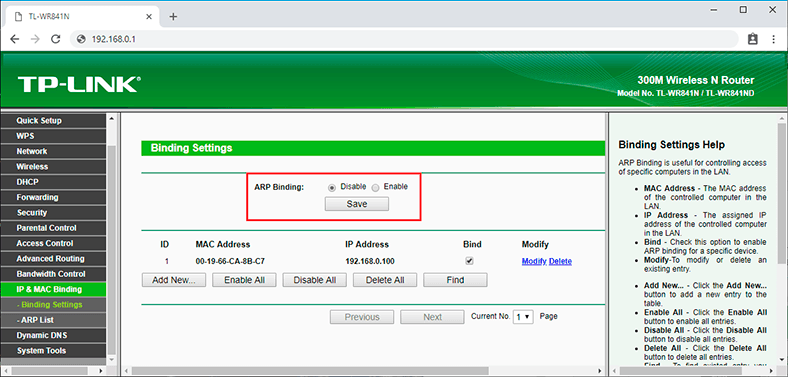Click the address bar showing 192.168.0.1

point(405,39)
